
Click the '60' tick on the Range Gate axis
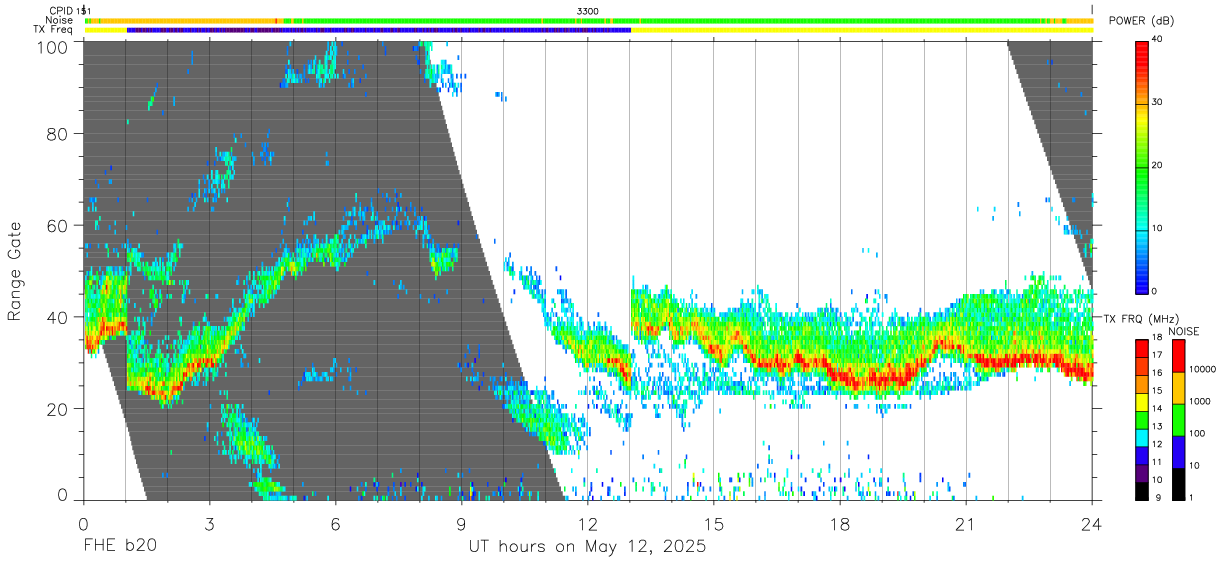pos(58,225)
